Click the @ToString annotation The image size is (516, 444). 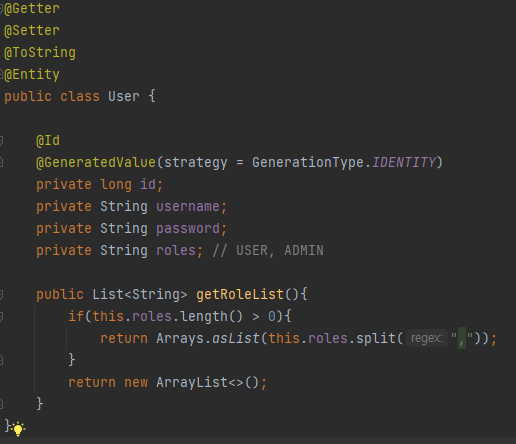(40, 52)
